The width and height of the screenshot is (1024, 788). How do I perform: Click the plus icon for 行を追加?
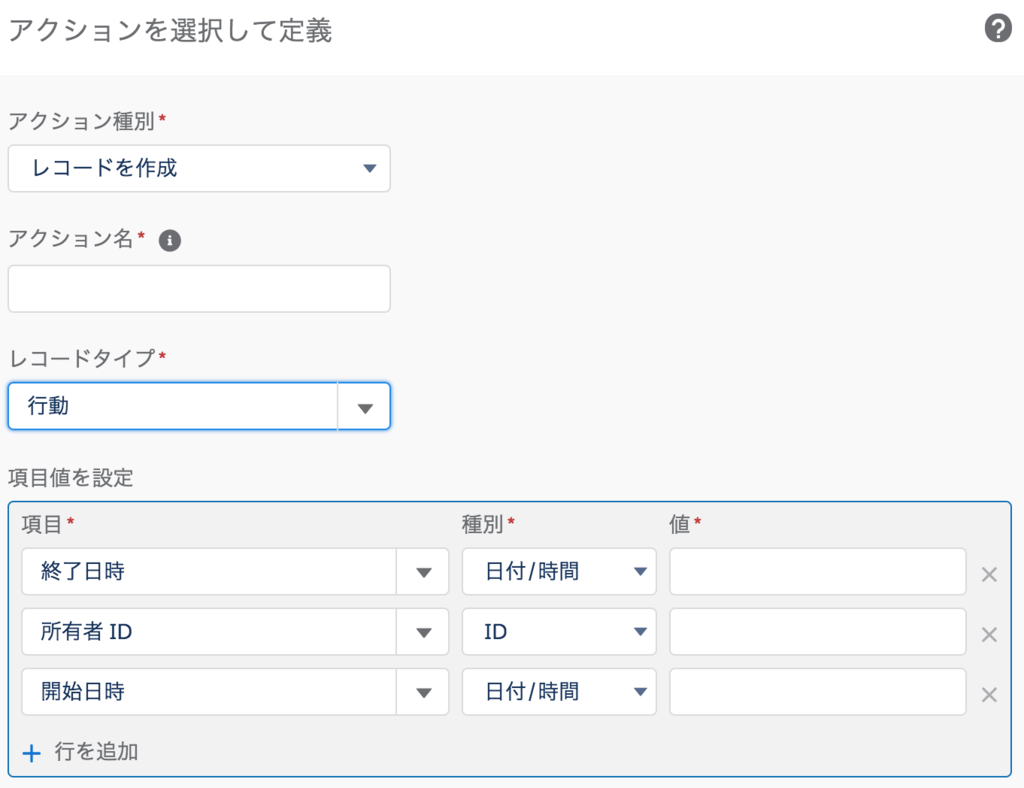click(31, 753)
